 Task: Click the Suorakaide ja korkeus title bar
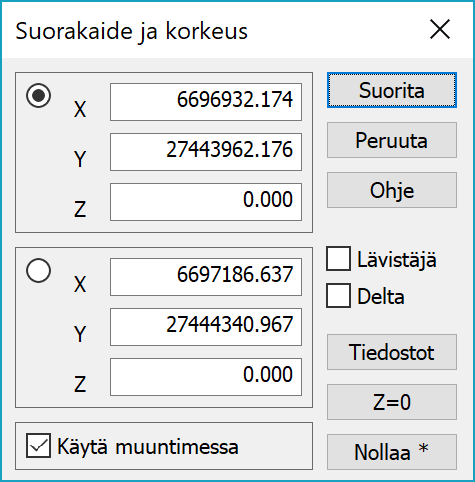pos(213,30)
